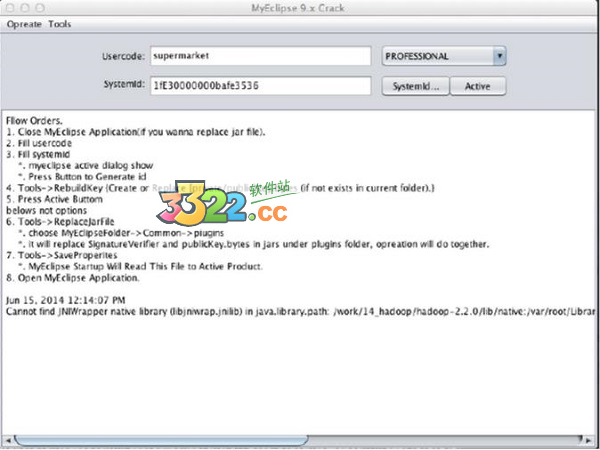Click the line '1. Close MyEclipse Application'
This screenshot has height=450, width=600.
coord(136,132)
